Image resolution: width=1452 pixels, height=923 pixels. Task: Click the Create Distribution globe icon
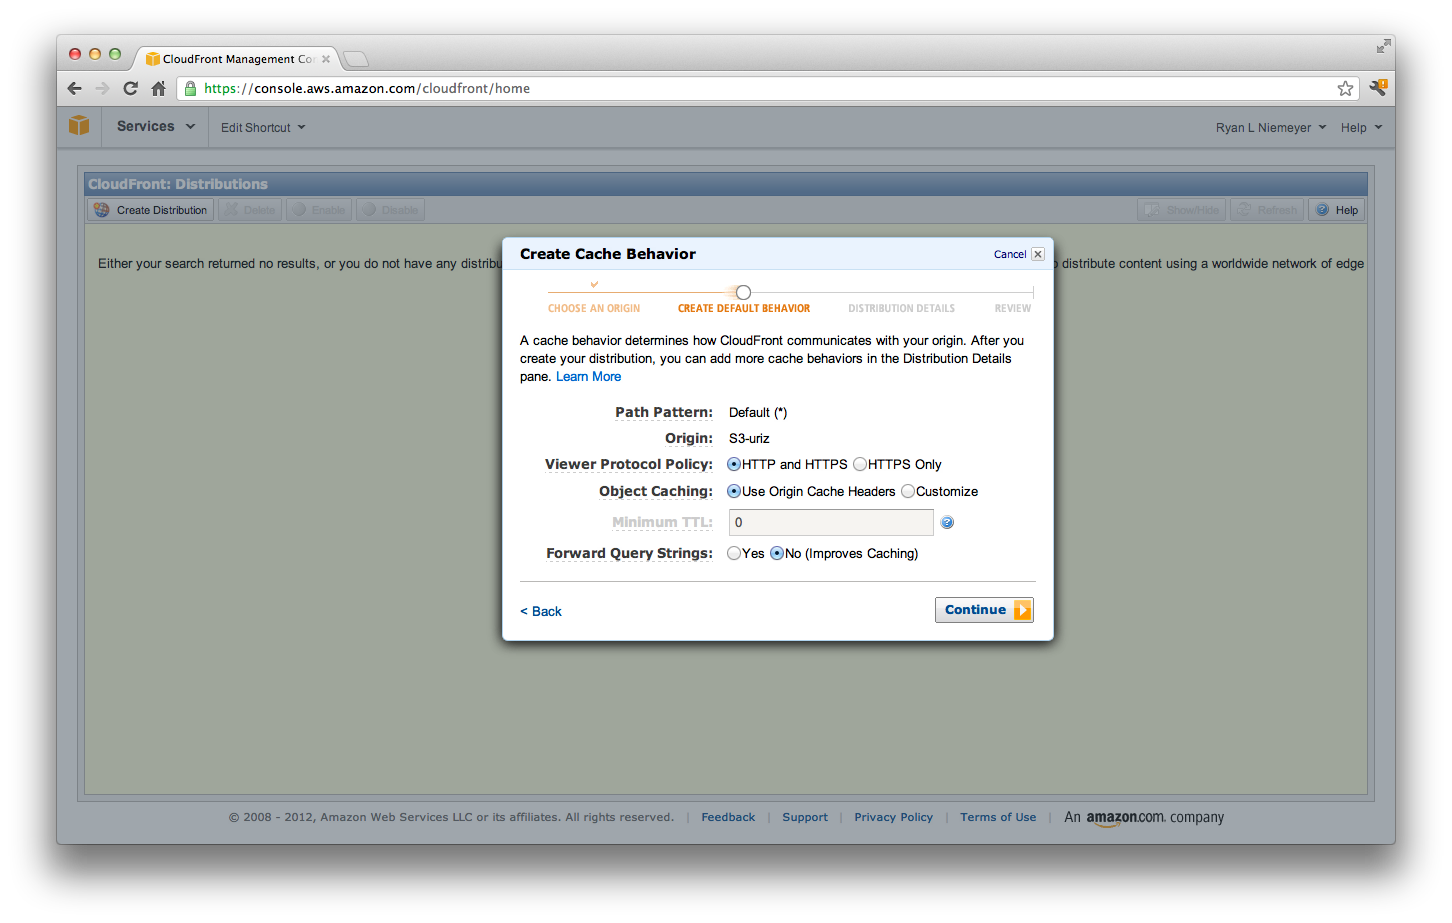(101, 209)
